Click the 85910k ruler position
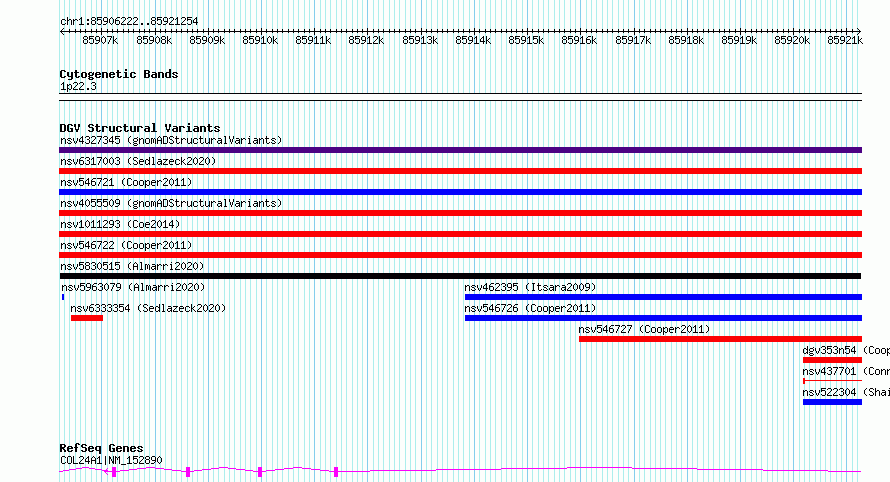 (x=260, y=40)
